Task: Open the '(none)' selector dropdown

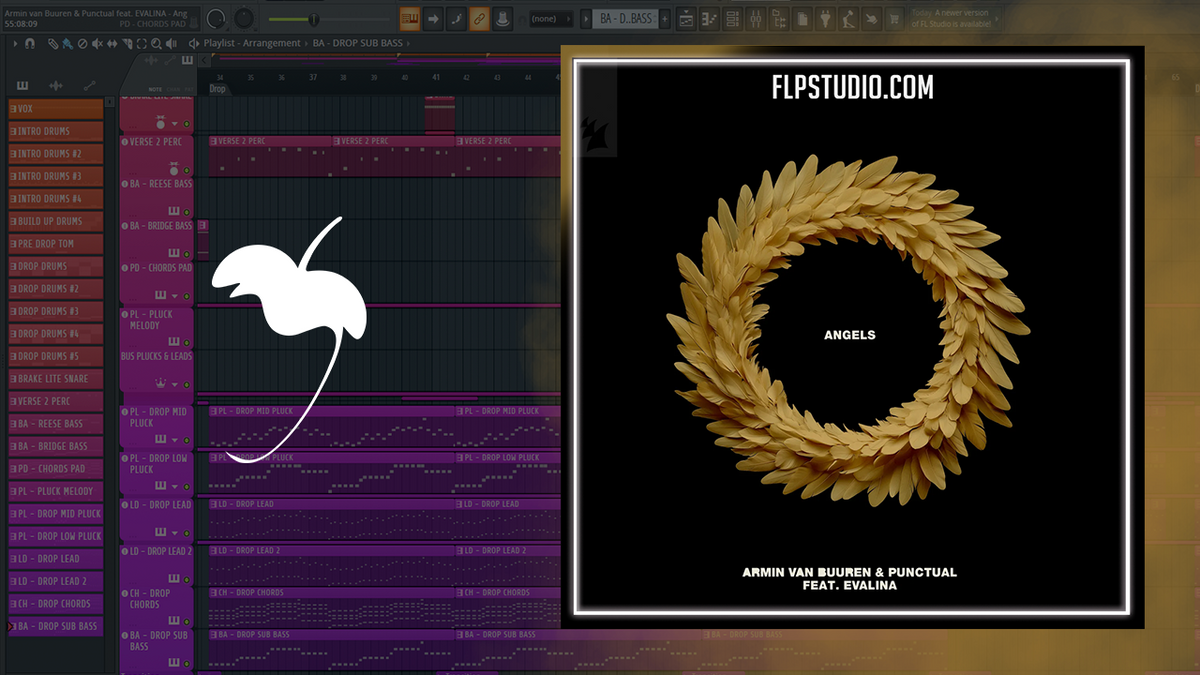Action: click(x=549, y=18)
